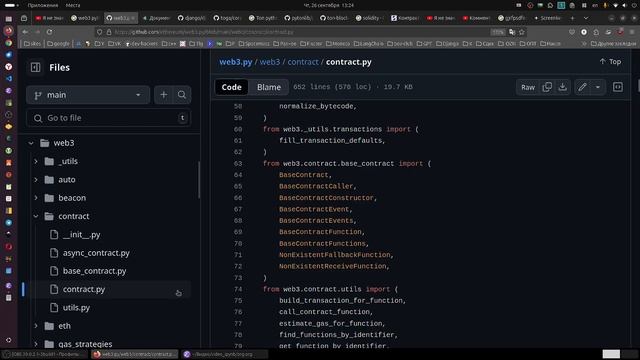640x360 pixels.
Task: Open utils.py in file tree
Action: pyautogui.click(x=76, y=308)
